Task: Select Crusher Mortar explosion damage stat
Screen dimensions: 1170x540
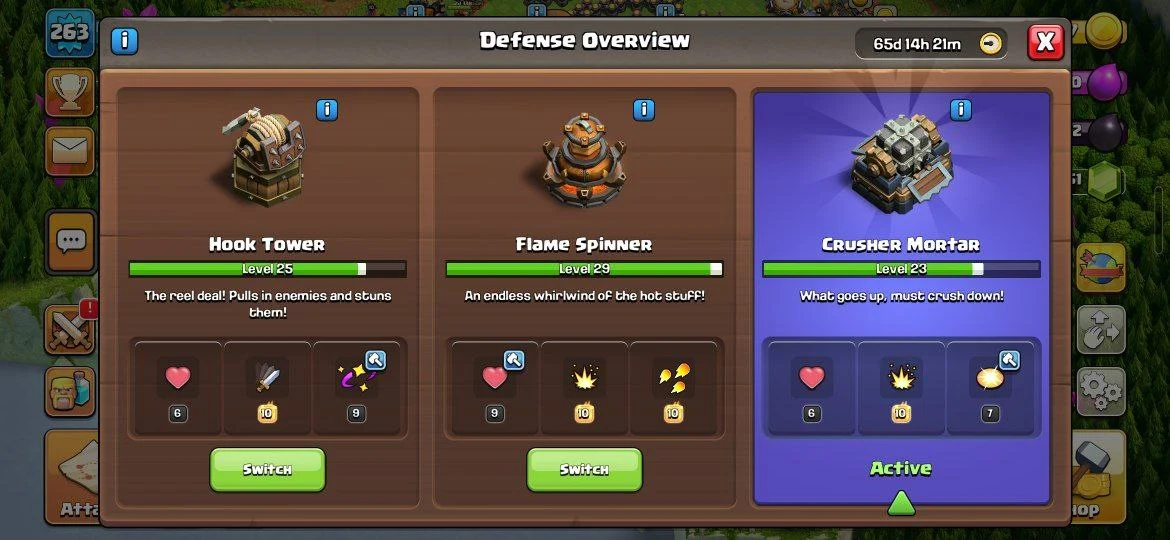Action: 901,388
